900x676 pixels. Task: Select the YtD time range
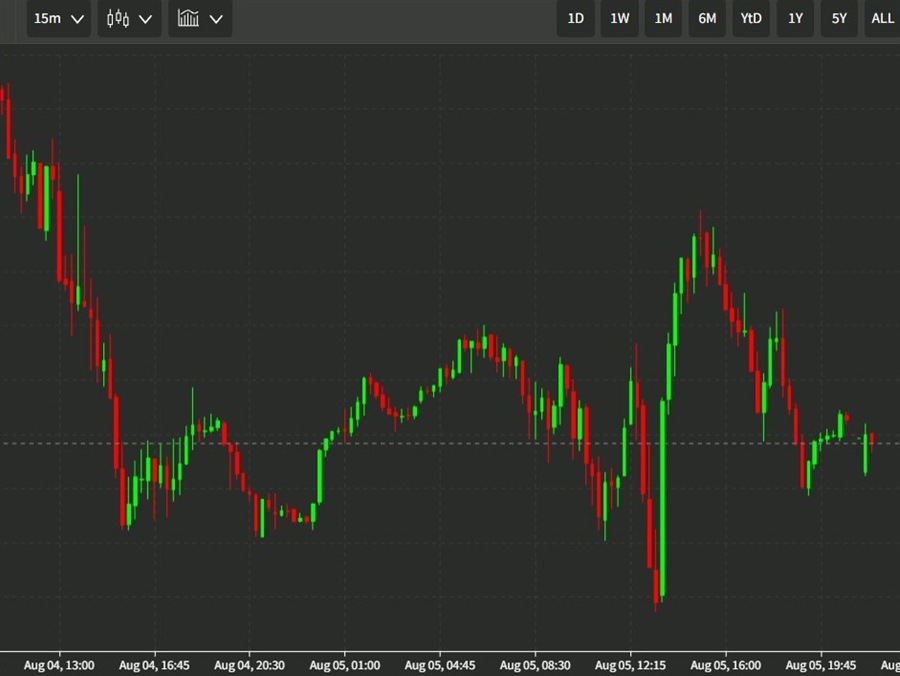(751, 19)
